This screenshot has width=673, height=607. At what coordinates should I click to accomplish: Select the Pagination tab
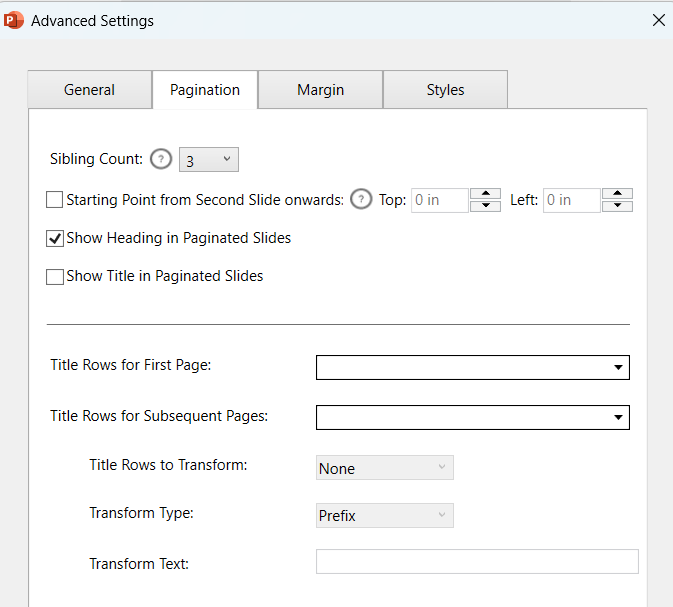(205, 90)
